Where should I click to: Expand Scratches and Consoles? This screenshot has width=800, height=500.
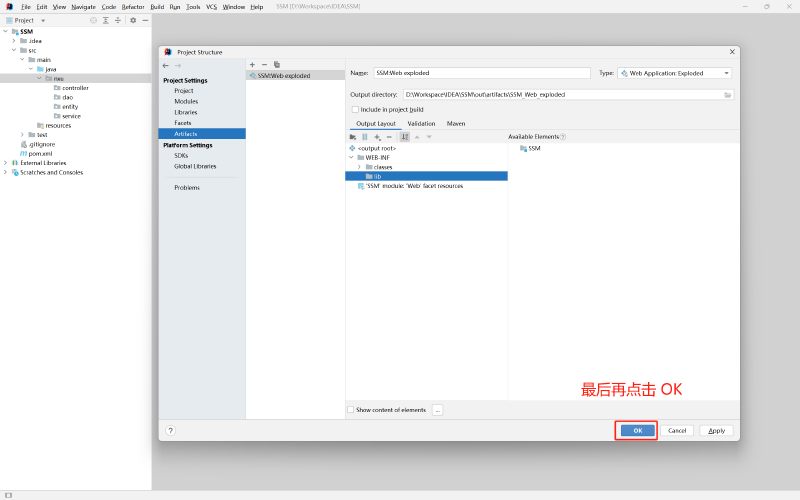coord(6,172)
